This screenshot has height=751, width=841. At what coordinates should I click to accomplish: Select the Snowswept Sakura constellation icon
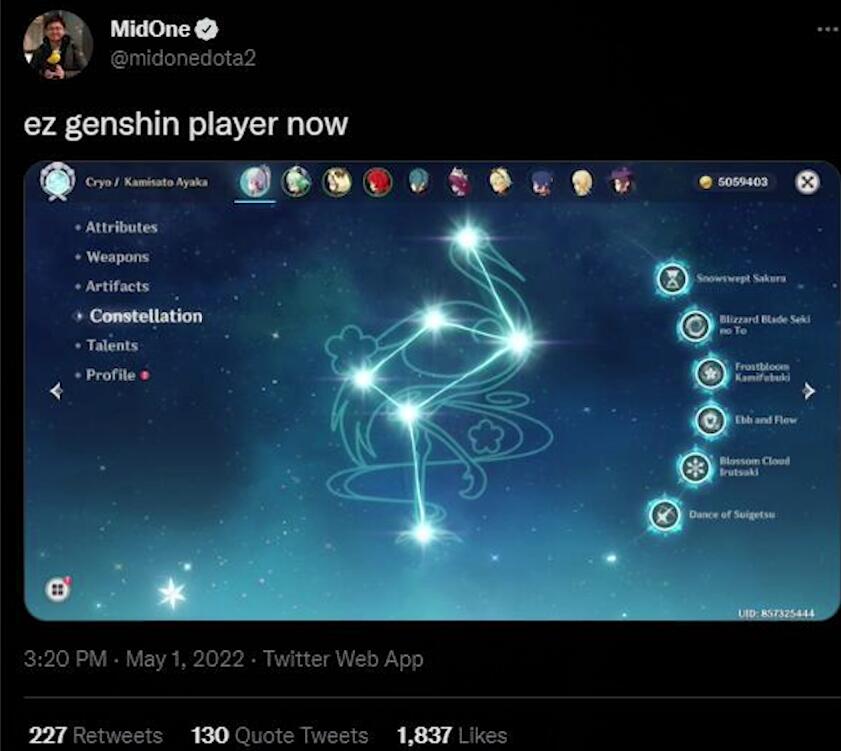(x=673, y=279)
